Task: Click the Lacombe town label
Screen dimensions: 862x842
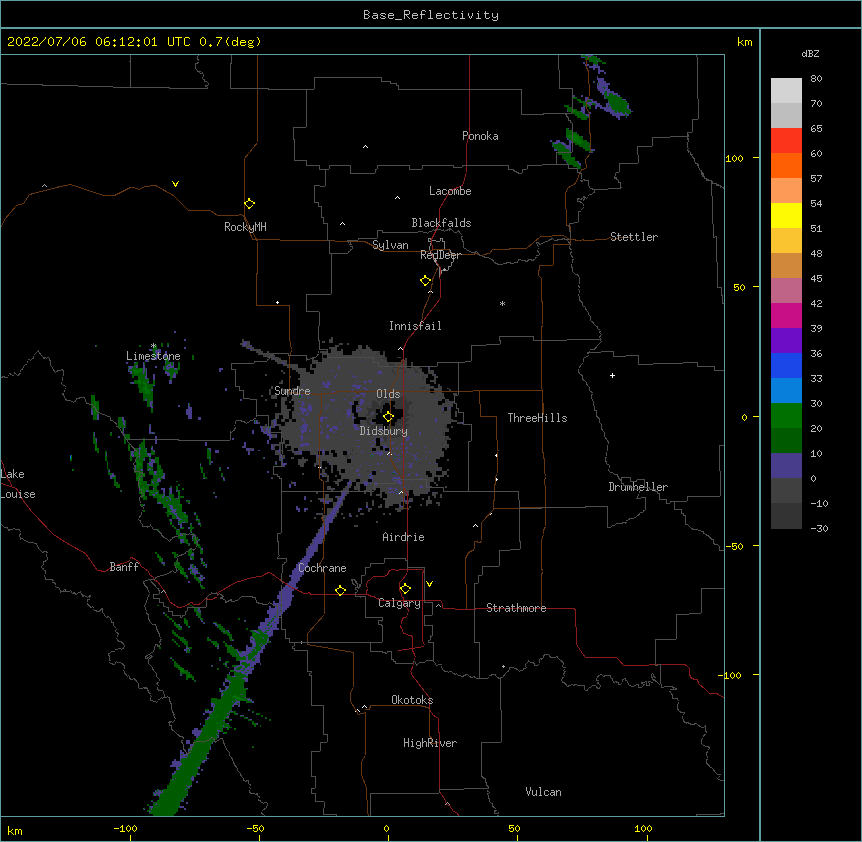Action: point(450,191)
